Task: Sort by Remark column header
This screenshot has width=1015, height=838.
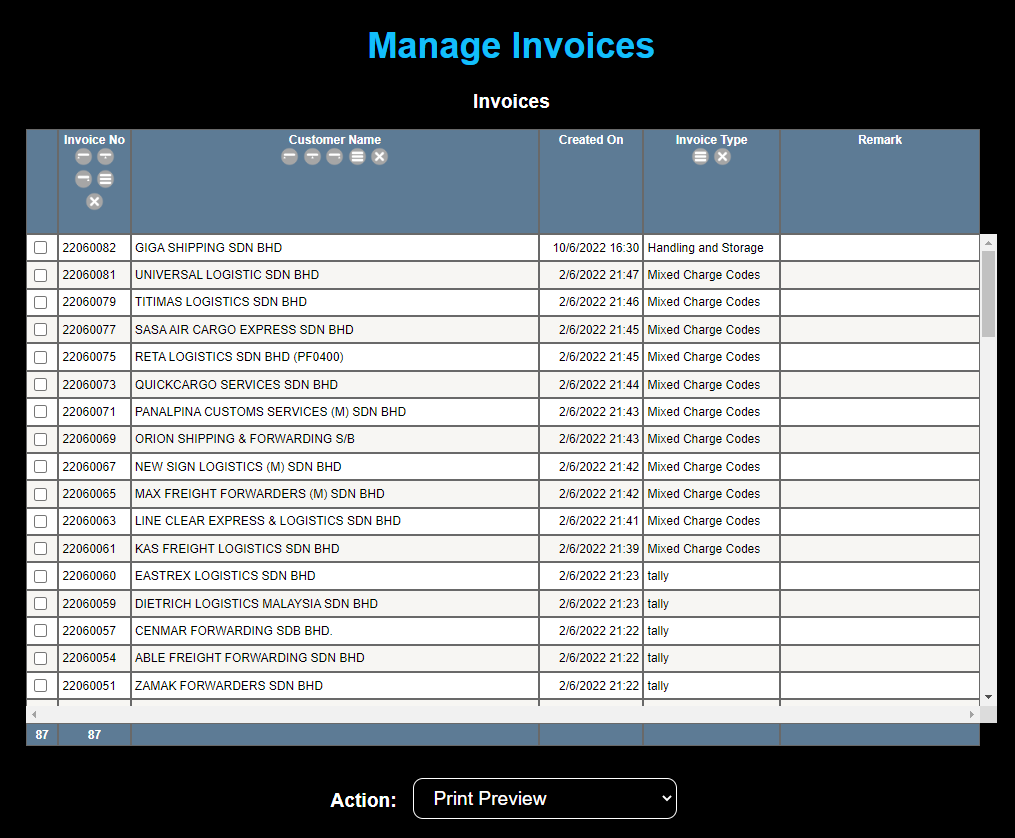Action: [880, 140]
